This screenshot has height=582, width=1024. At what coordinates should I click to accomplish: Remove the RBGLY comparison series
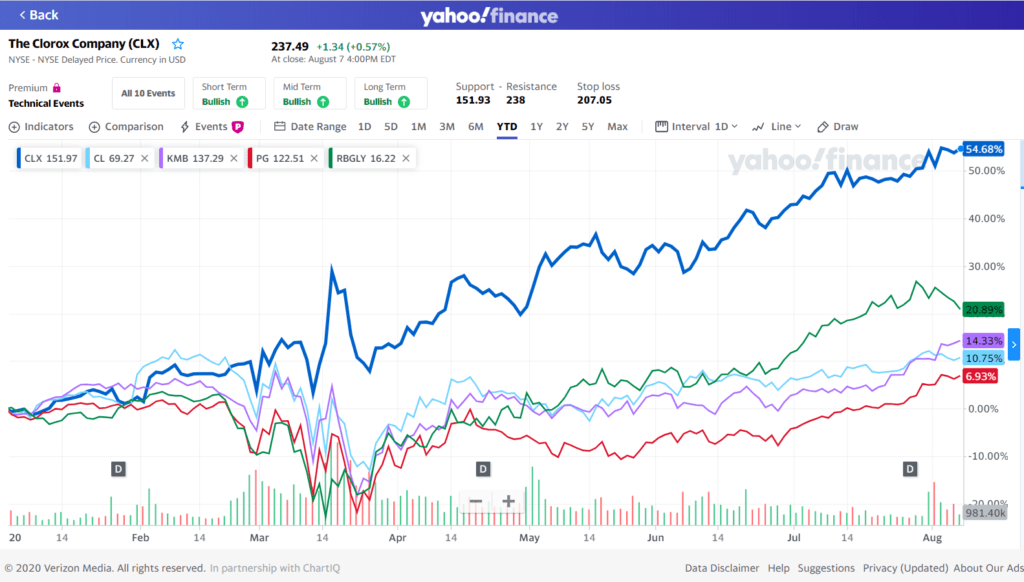[x=406, y=158]
